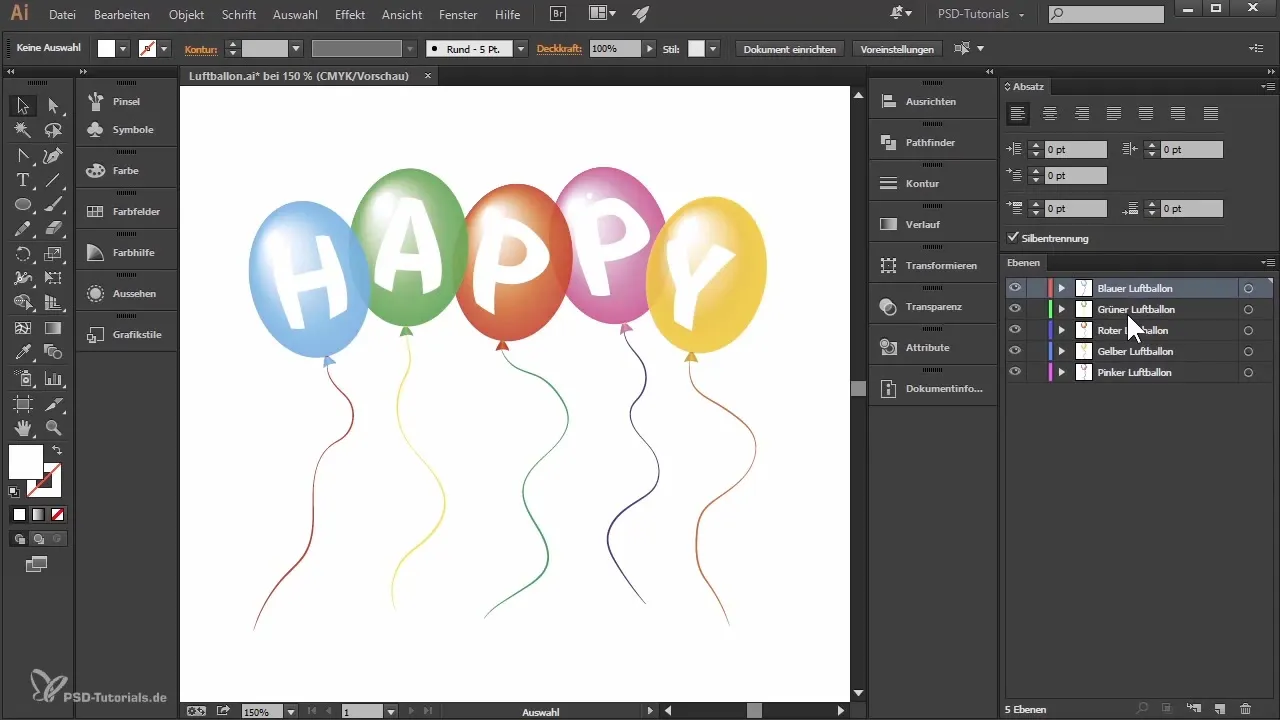This screenshot has height=720, width=1280.
Task: Select the Rotate tool
Action: pos(23,254)
